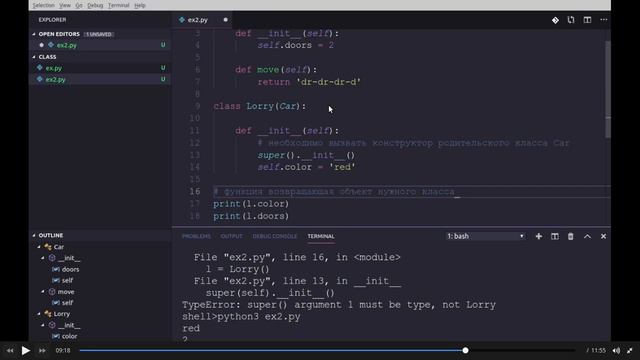
Task: Open the bash terminal selector dropdown
Action: click(x=485, y=236)
